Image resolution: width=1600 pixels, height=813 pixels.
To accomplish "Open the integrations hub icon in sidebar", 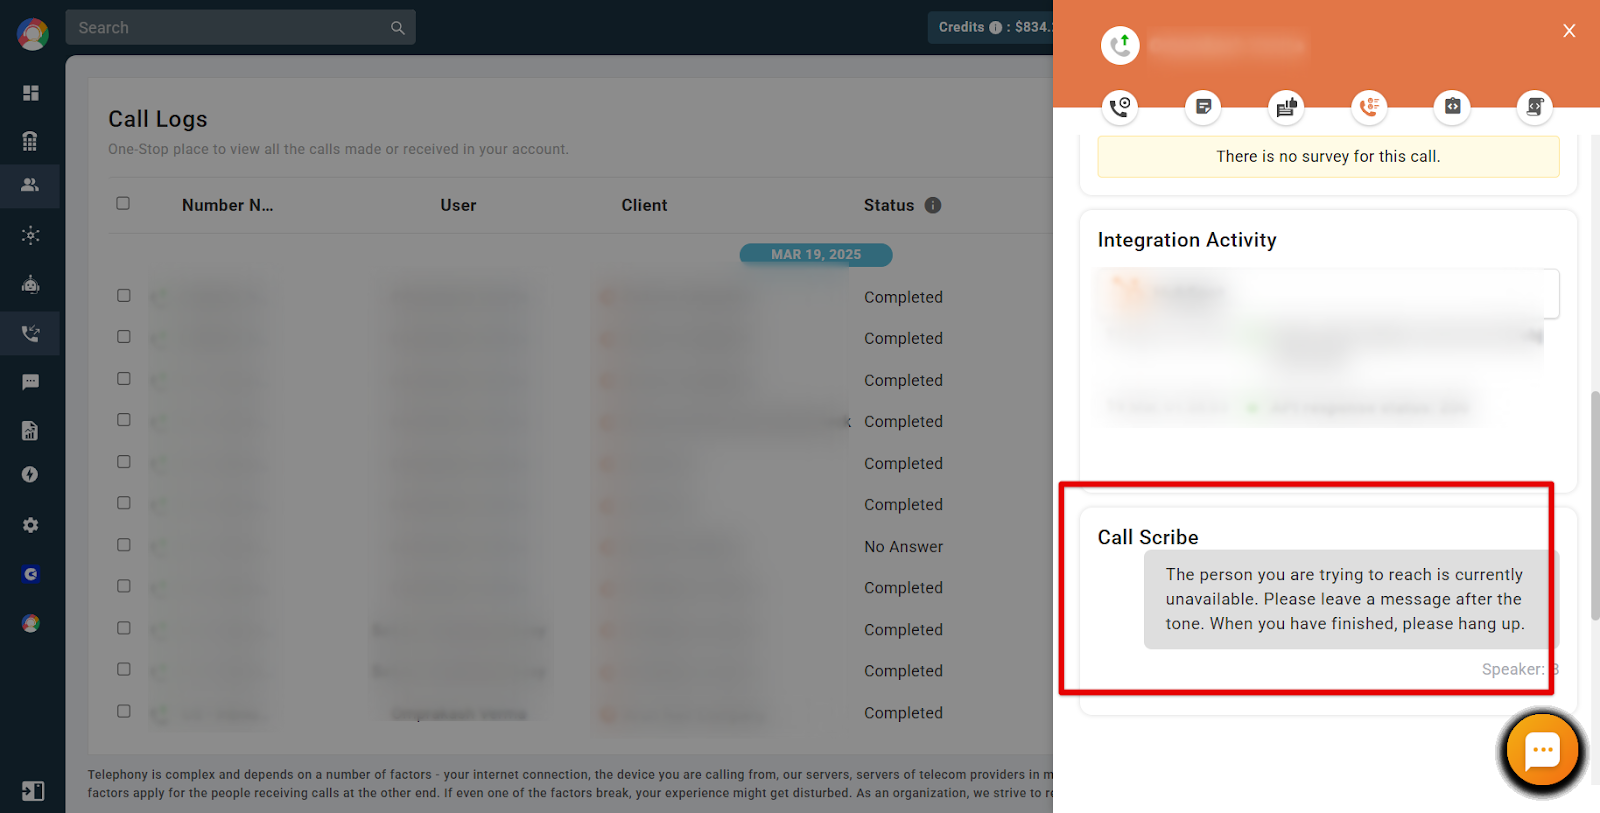I will (x=31, y=236).
